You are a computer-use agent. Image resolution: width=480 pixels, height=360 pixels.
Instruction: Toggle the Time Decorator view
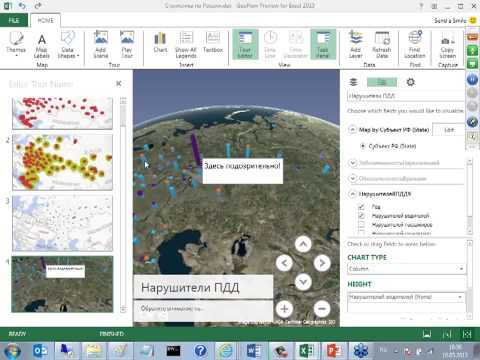pos(295,45)
